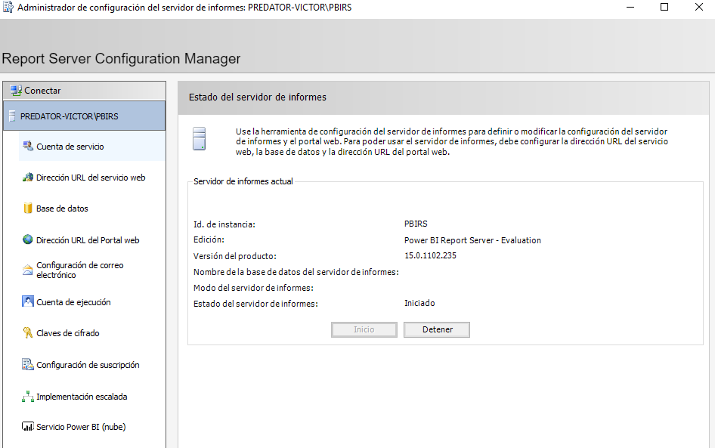Click the Configuración de suscripción icon
This screenshot has width=716, height=448.
[x=27, y=365]
